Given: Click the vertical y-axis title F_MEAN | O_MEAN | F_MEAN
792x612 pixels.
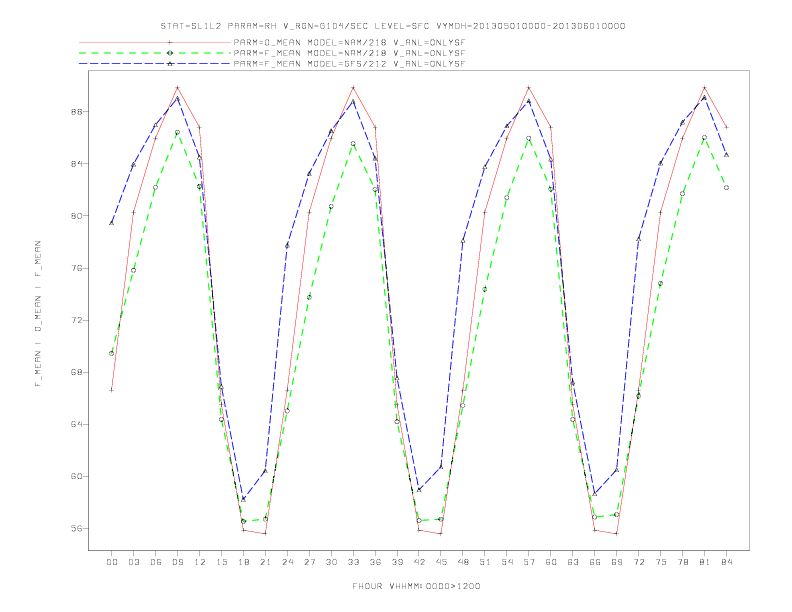Looking at the screenshot, I should [x=38, y=314].
